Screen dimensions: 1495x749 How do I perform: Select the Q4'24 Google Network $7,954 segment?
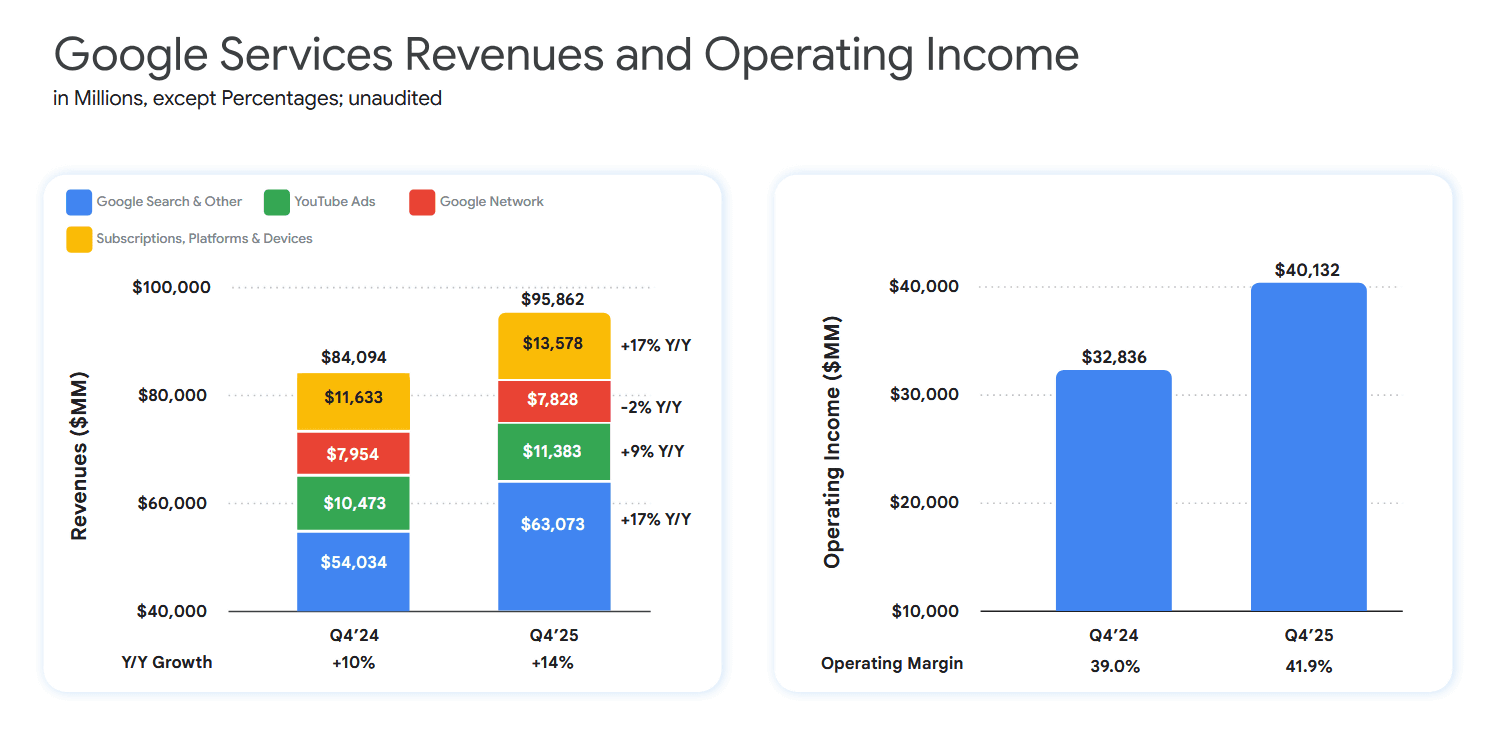pyautogui.click(x=353, y=453)
